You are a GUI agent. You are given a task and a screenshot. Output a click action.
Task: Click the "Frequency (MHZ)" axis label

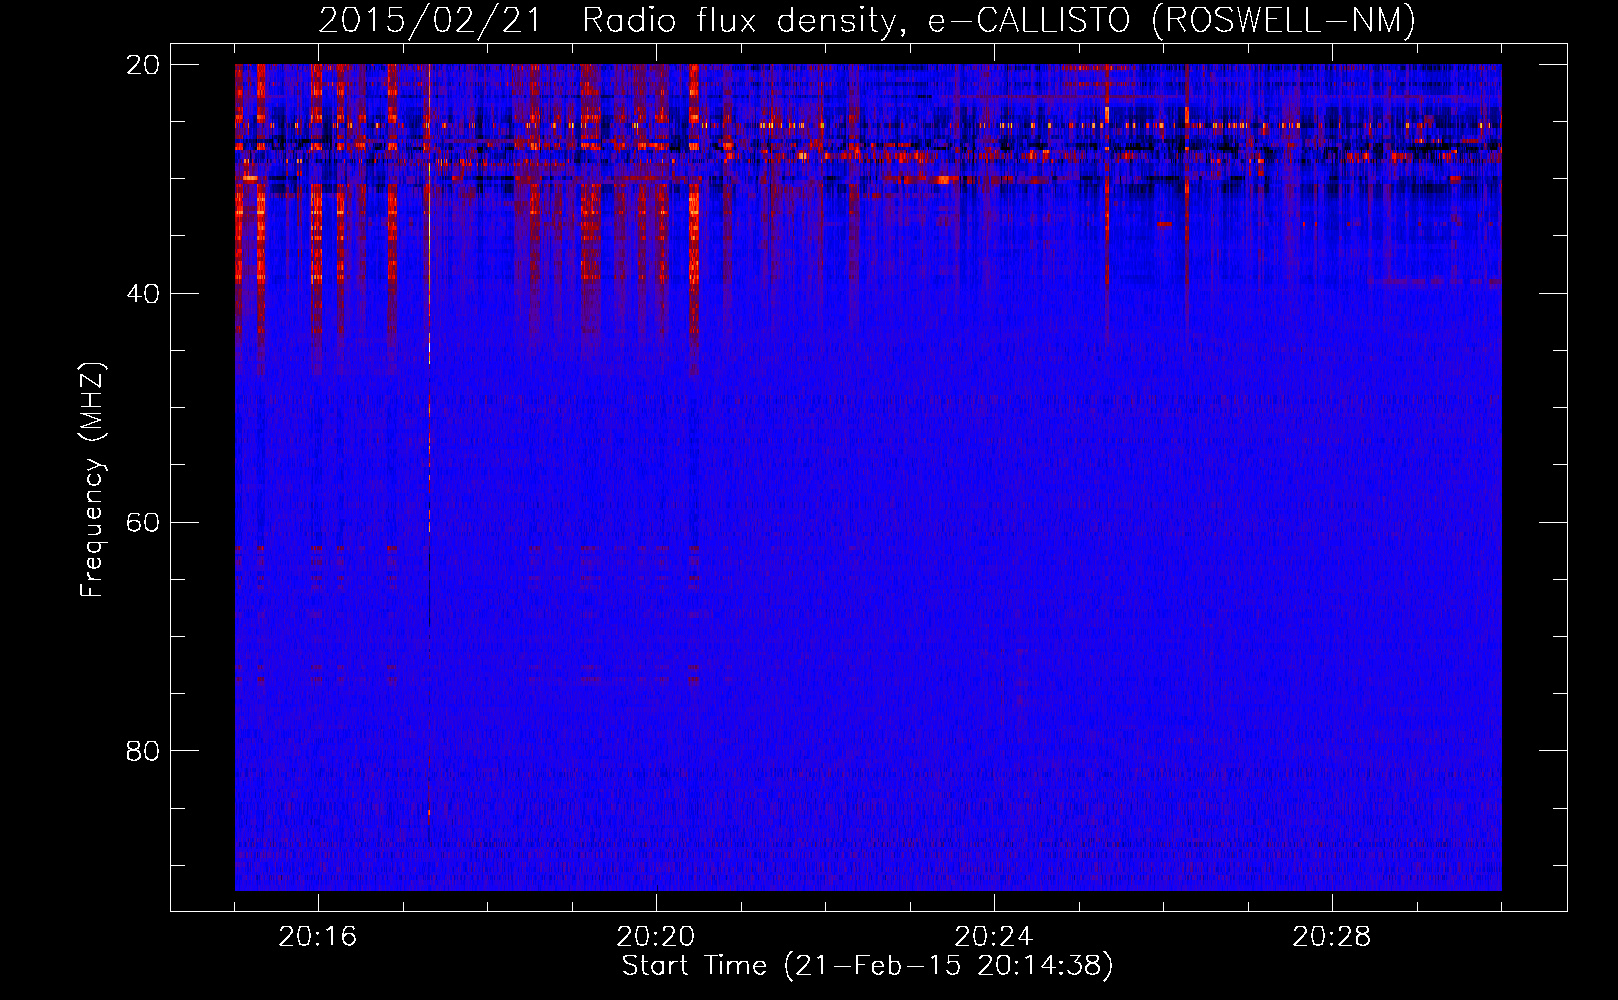[x=92, y=480]
